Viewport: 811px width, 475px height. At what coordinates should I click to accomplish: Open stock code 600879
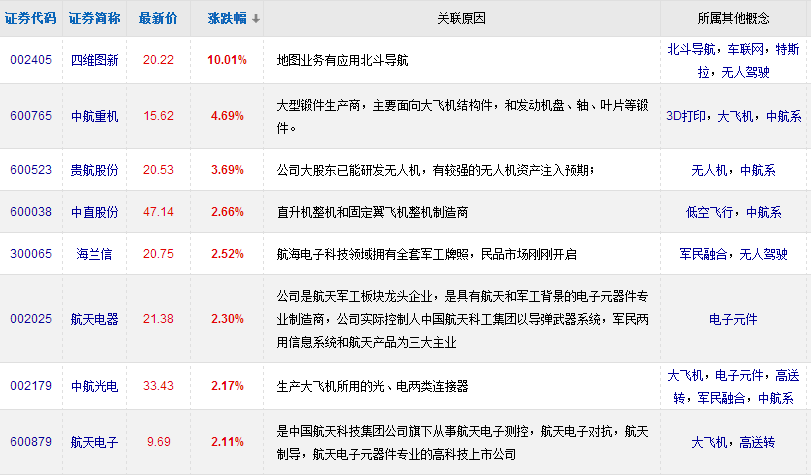tap(31, 442)
